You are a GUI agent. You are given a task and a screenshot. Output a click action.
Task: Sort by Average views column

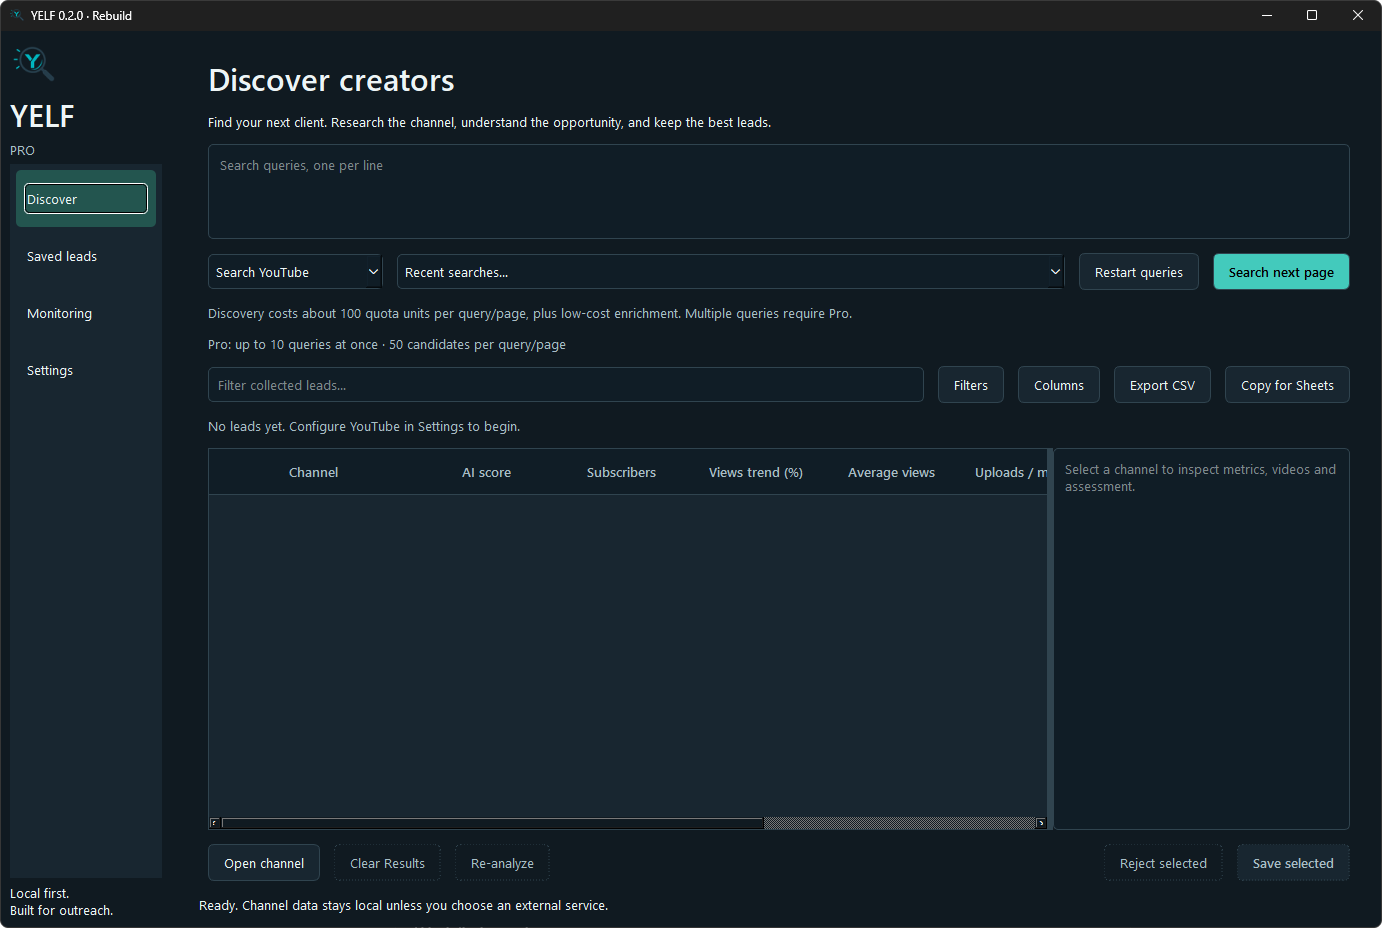(891, 472)
